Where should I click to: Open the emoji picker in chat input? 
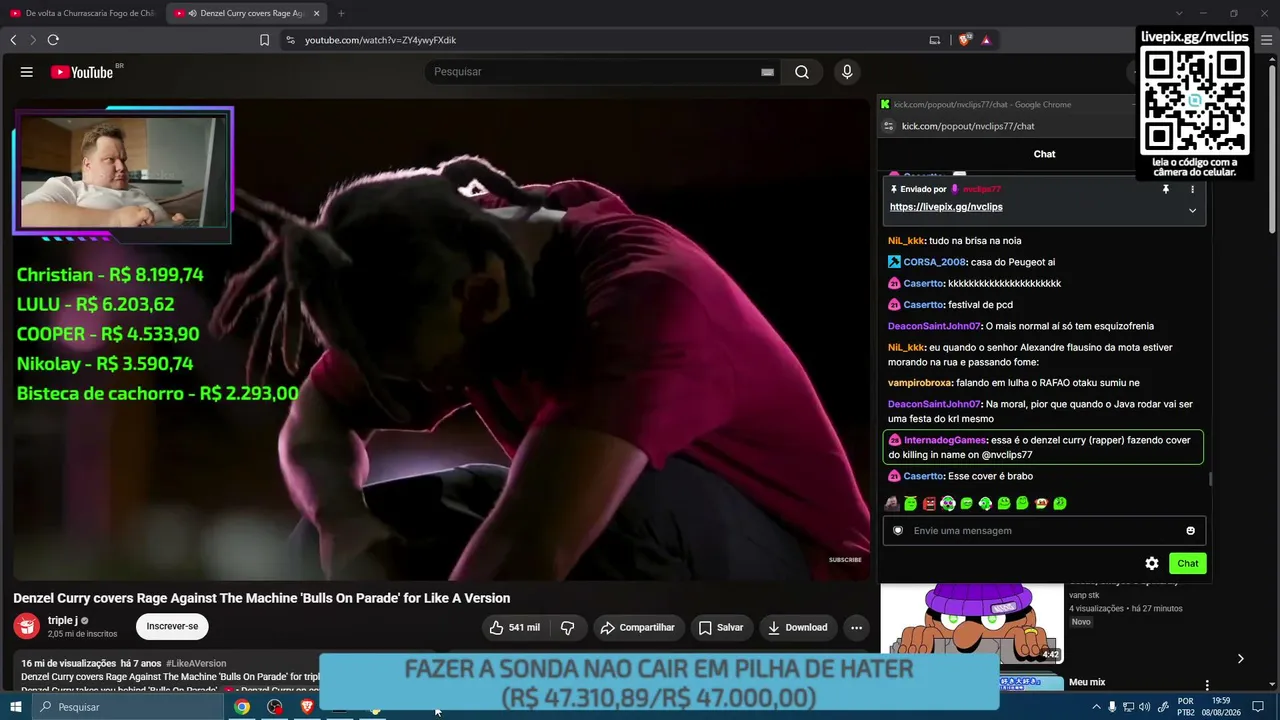(x=1190, y=531)
